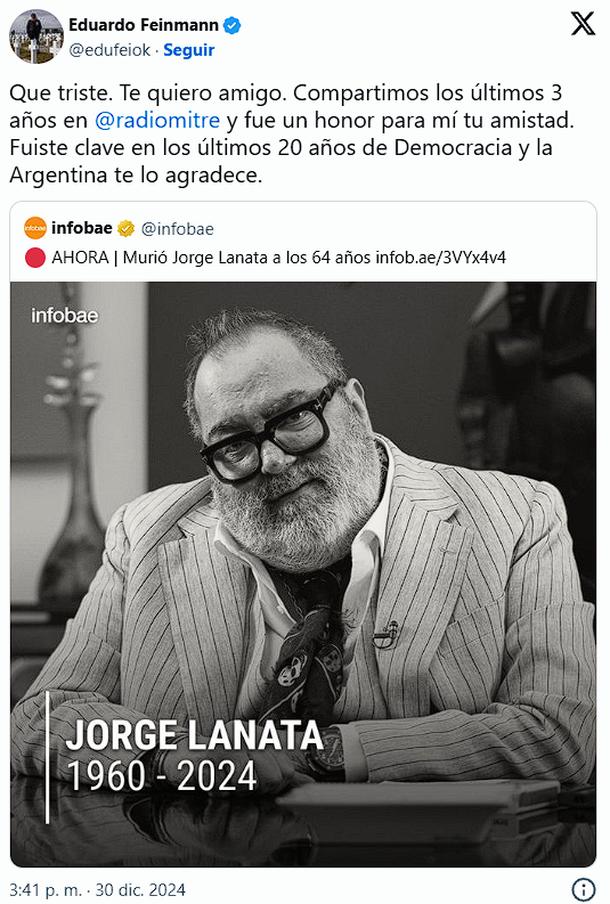This screenshot has width=610, height=904.
Task: Follow via the Seguir link
Action: [189, 50]
